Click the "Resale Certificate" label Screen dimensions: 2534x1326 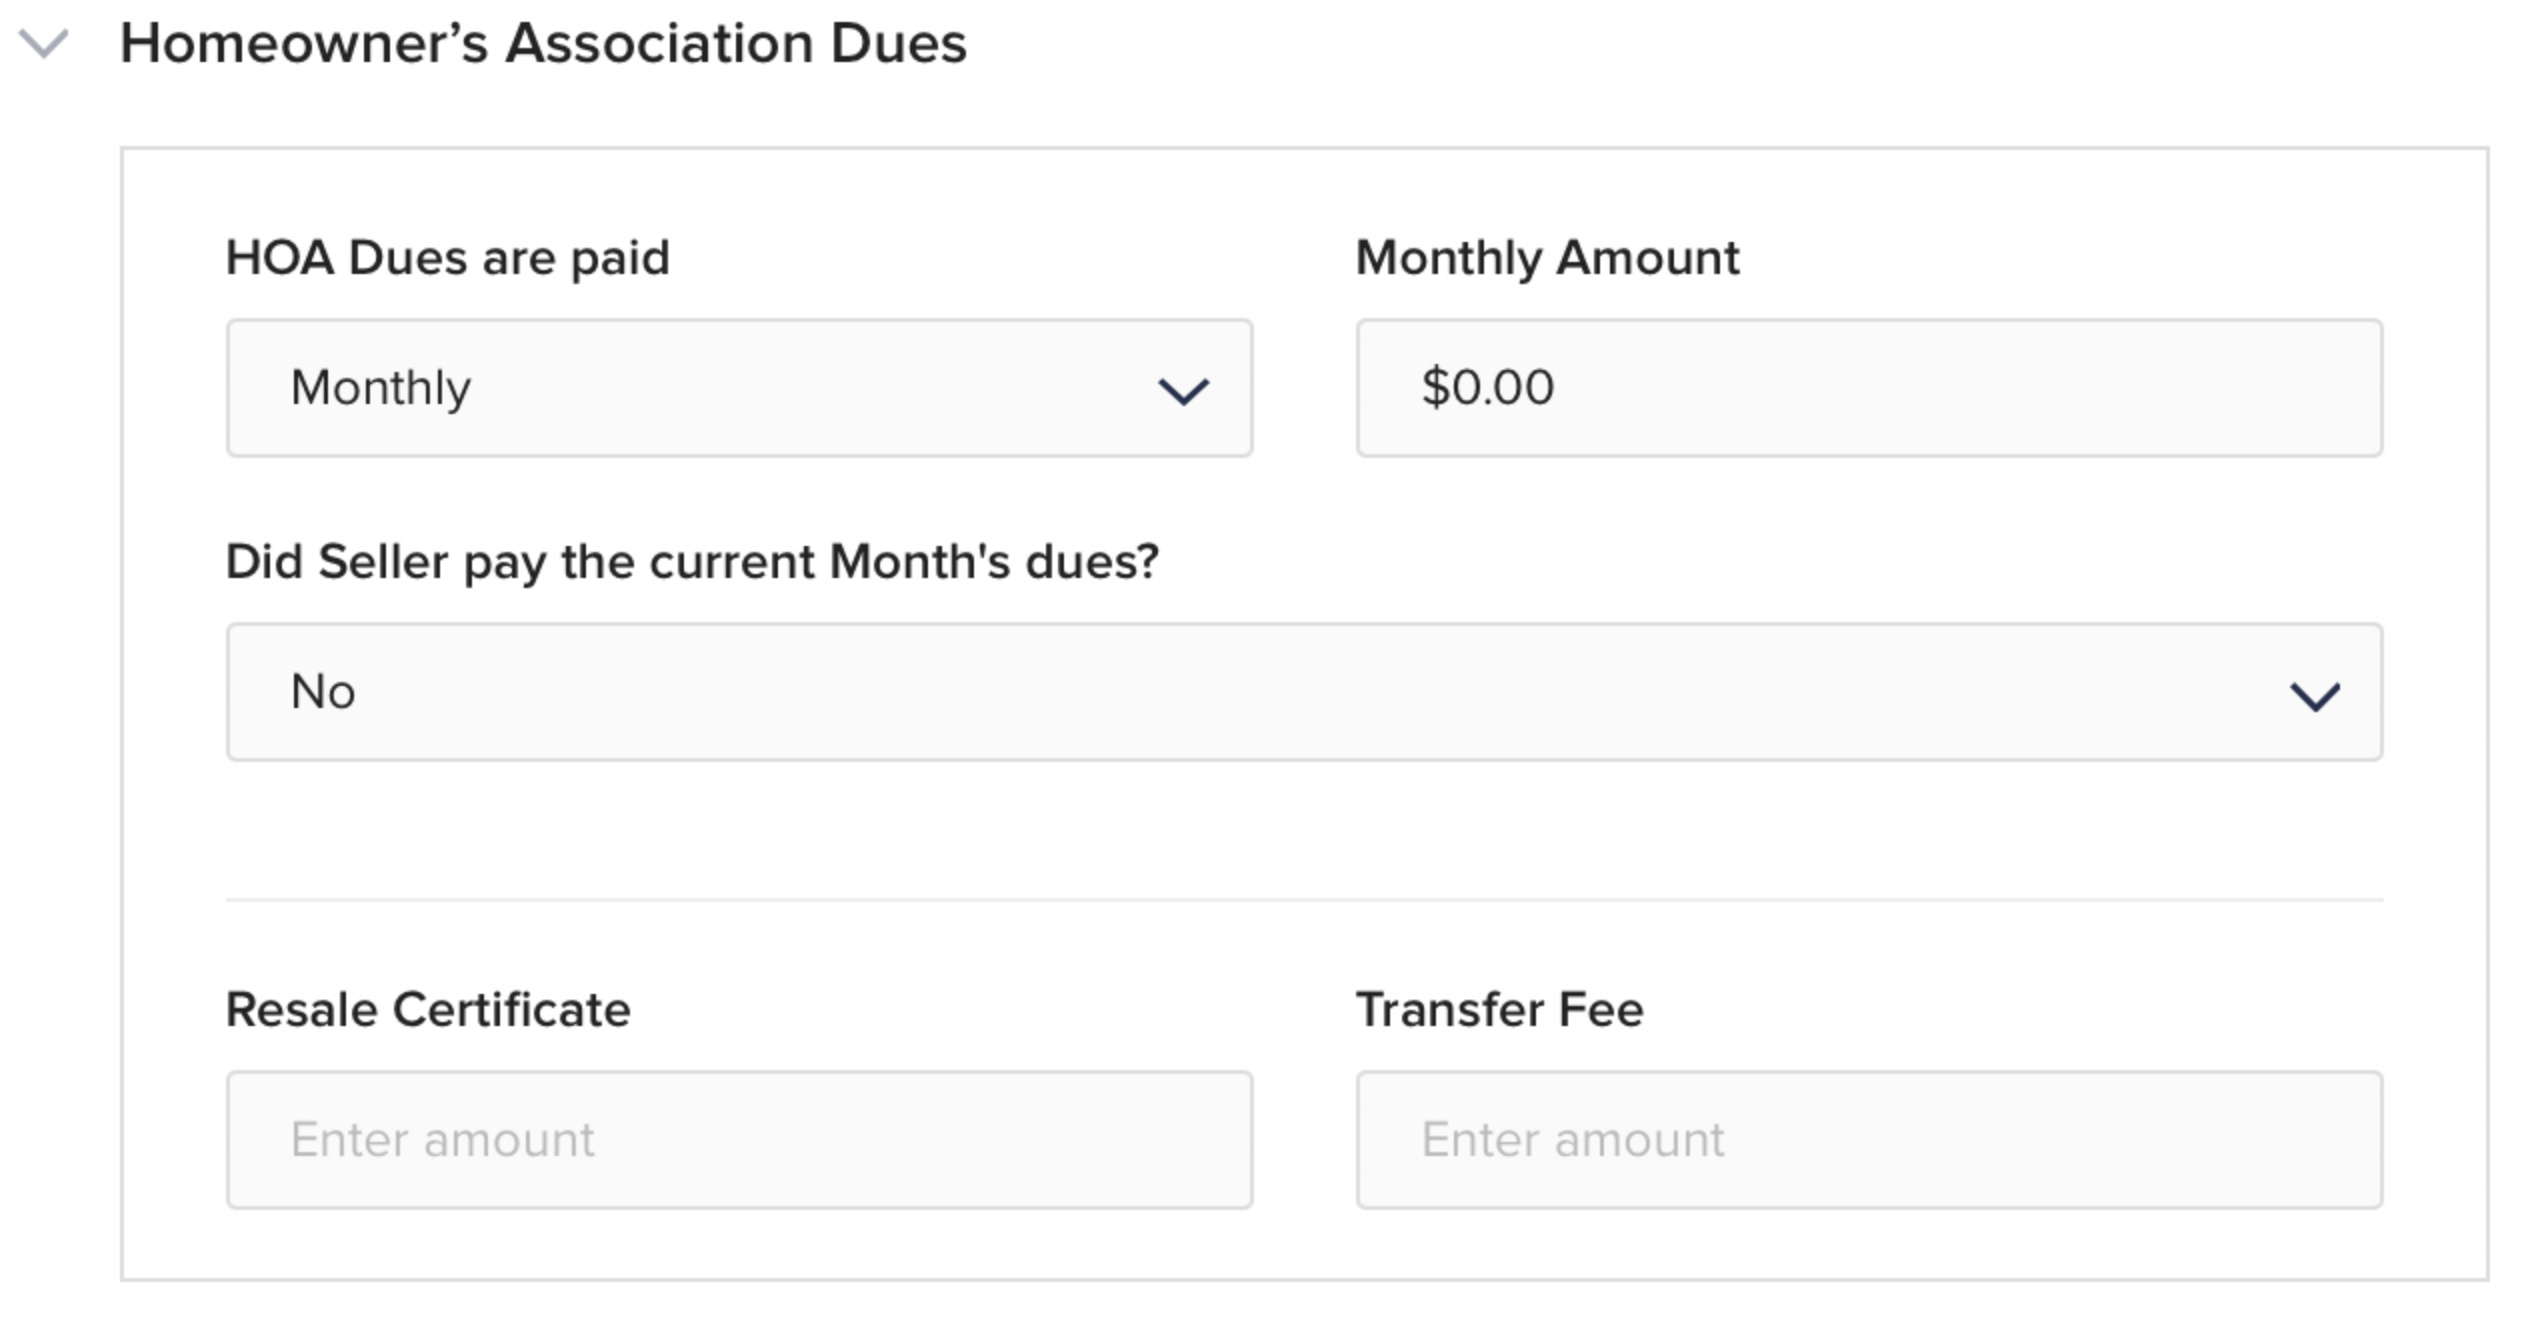tap(428, 1010)
